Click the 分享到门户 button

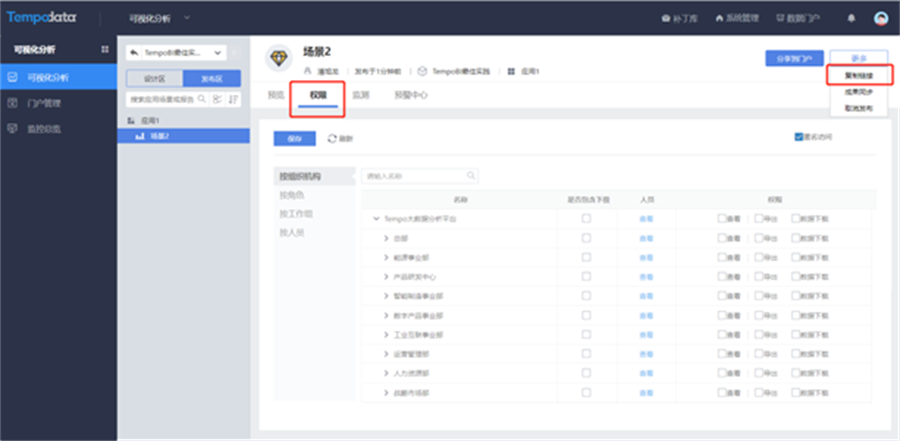coord(794,58)
